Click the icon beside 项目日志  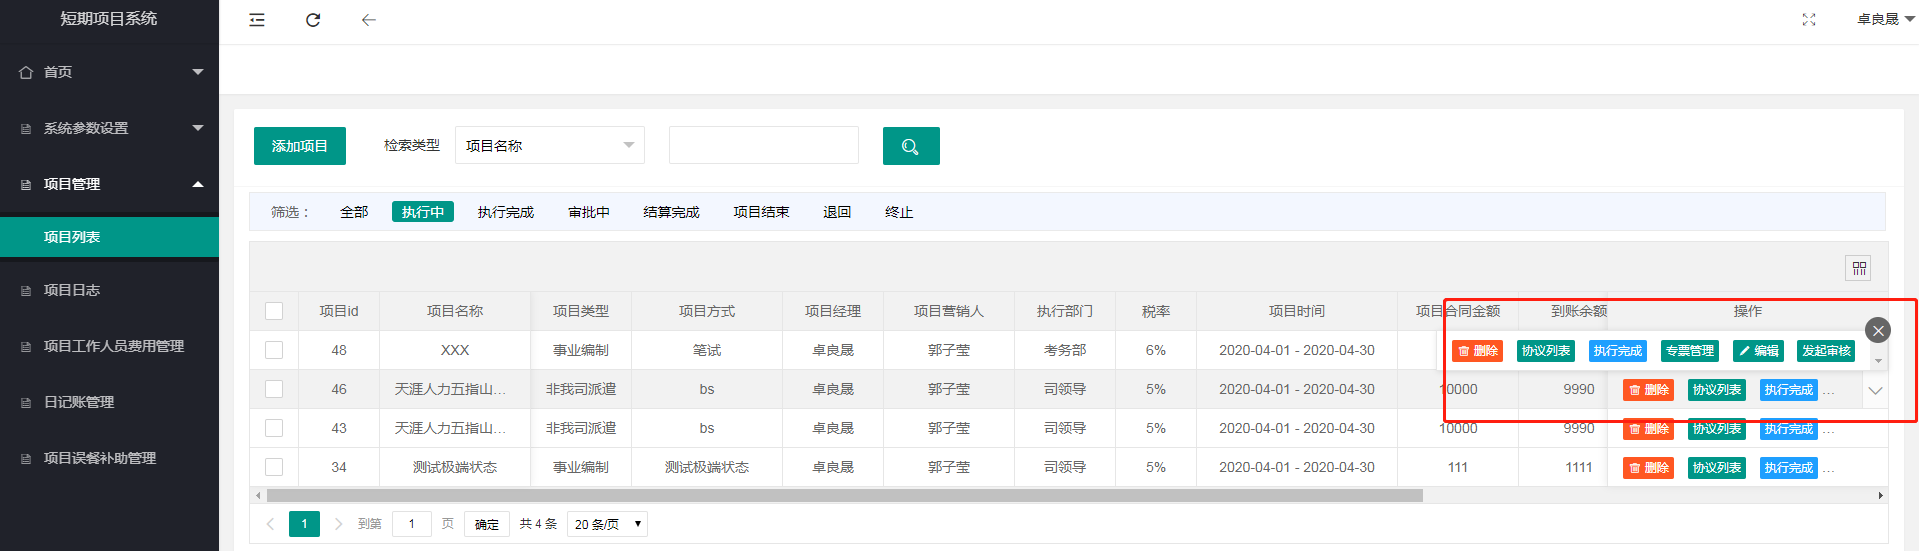(26, 290)
